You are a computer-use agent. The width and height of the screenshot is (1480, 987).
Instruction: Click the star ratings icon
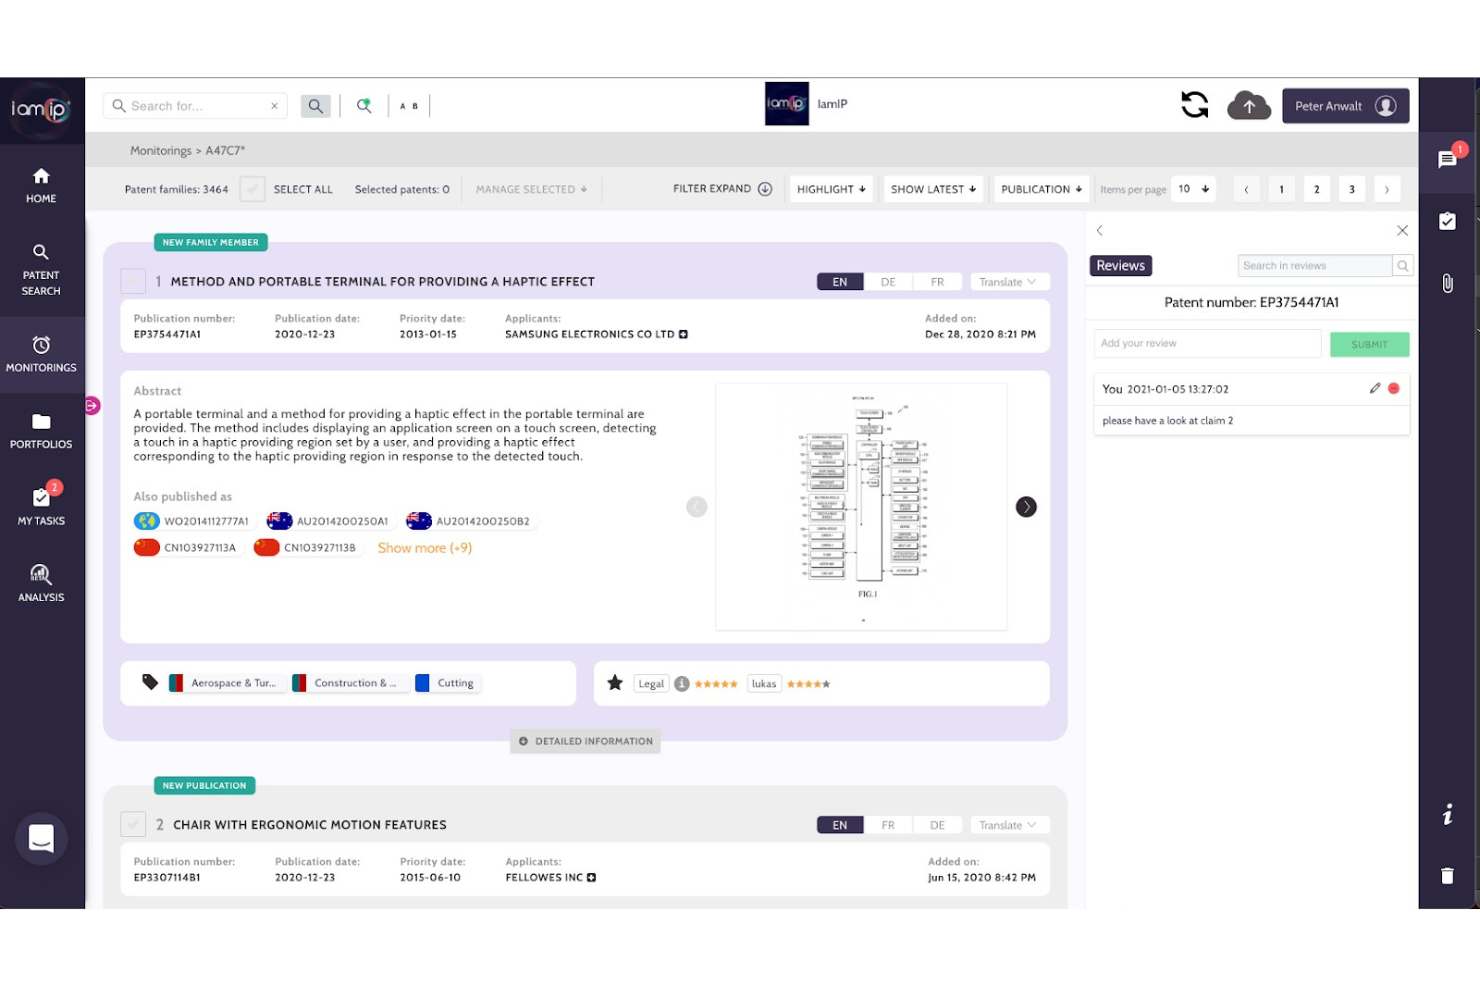click(x=615, y=682)
